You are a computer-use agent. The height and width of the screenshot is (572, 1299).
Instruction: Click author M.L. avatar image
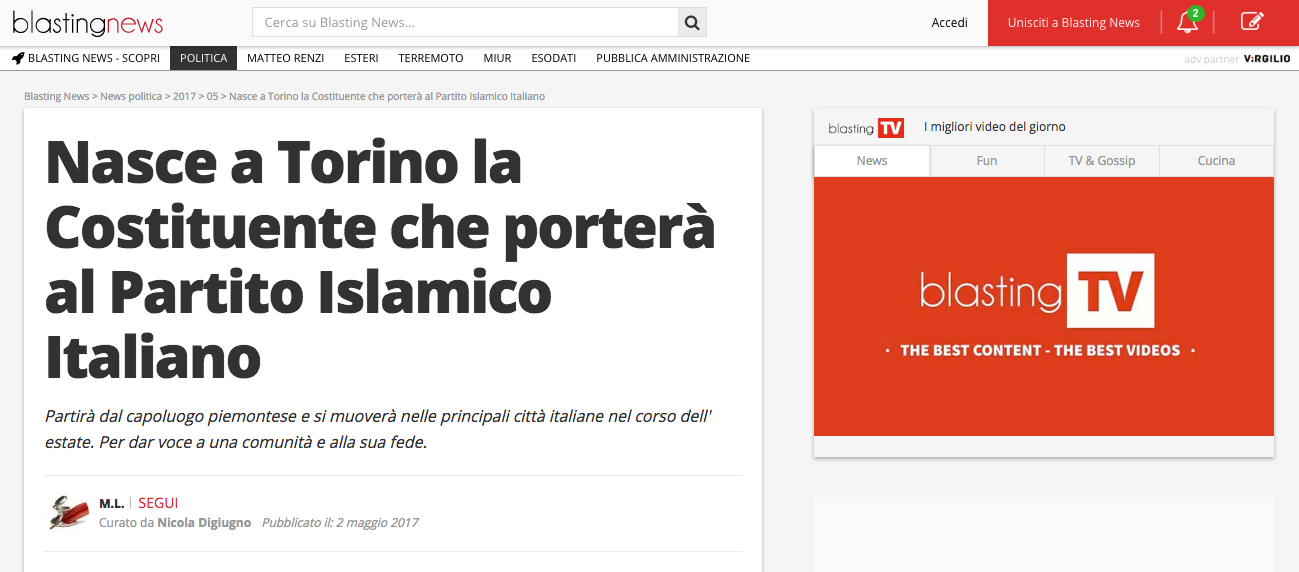click(x=69, y=512)
